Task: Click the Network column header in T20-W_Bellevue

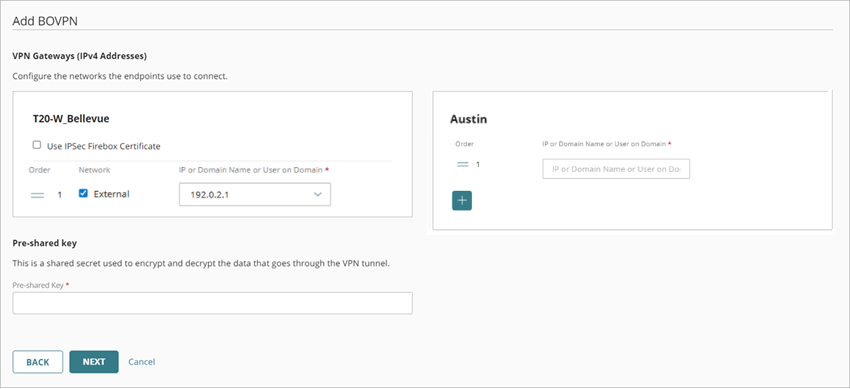Action: pos(94,170)
